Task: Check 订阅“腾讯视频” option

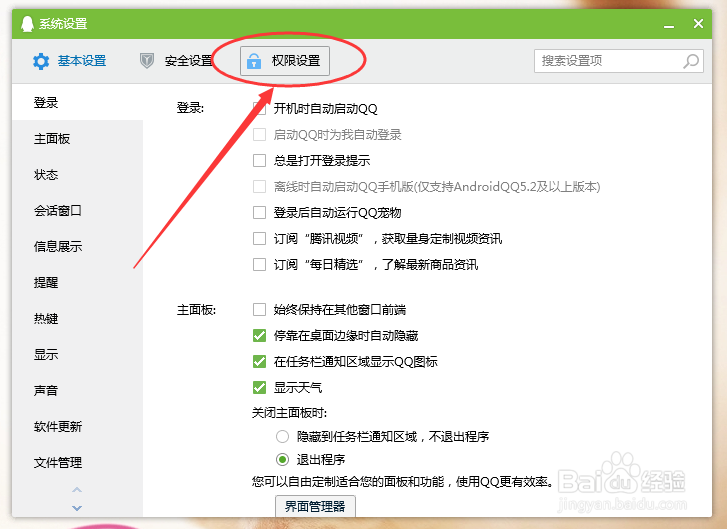Action: [259, 238]
